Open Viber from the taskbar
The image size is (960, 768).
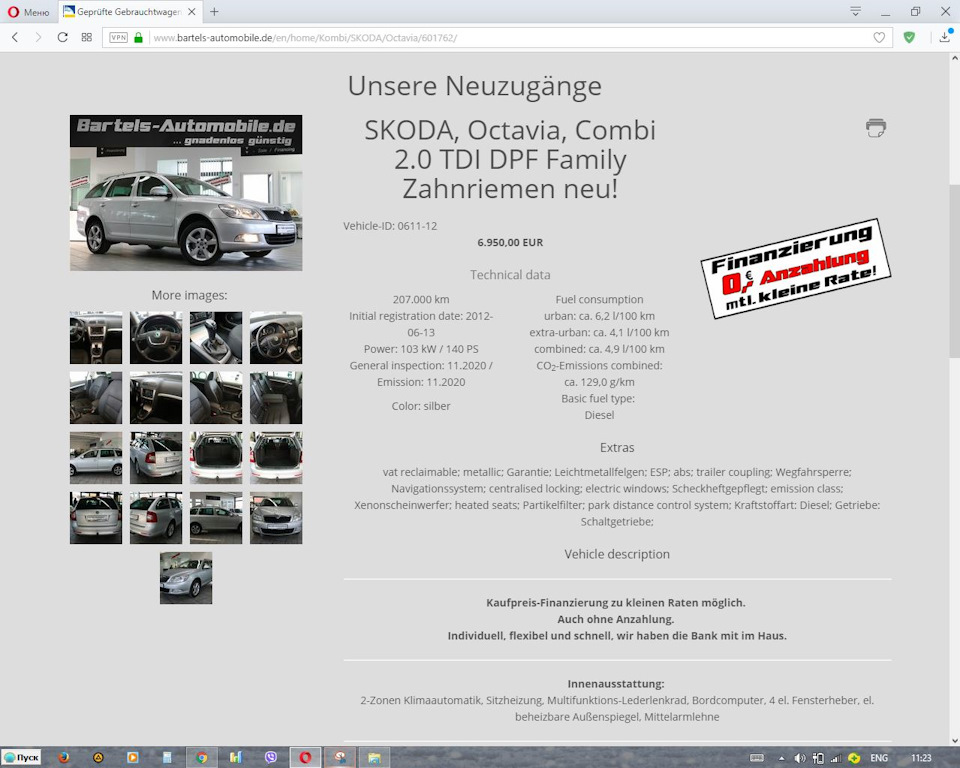[271, 758]
